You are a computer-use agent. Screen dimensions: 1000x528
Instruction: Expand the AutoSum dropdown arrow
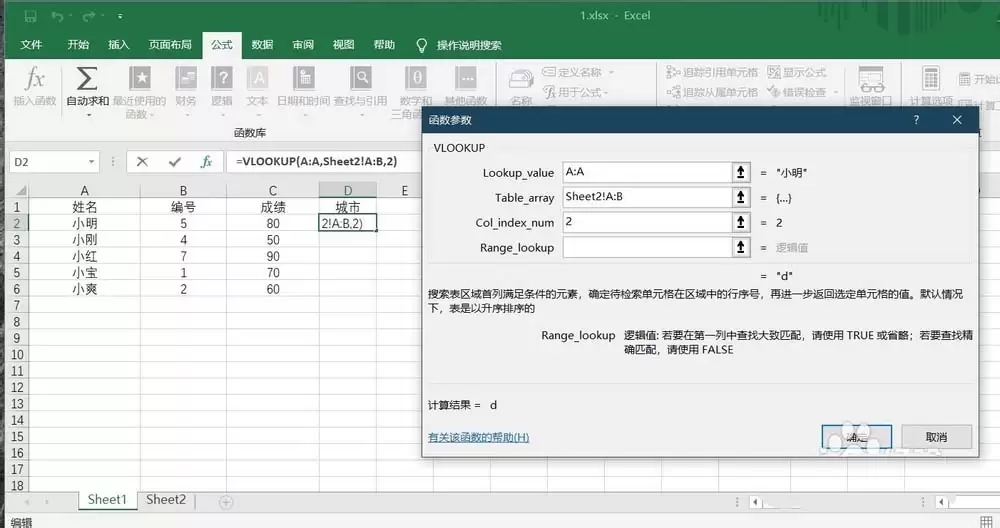tap(88, 115)
